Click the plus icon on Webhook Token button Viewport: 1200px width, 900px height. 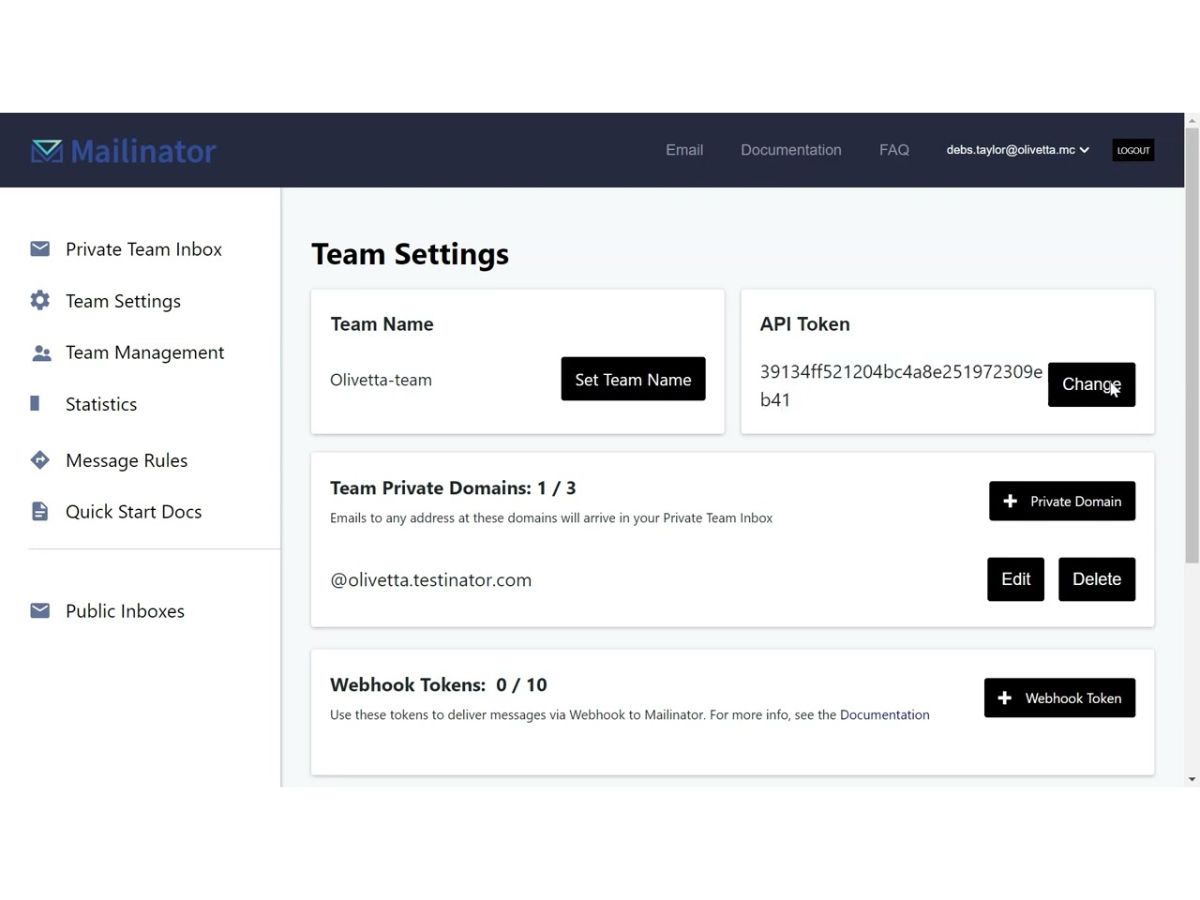pyautogui.click(x=1005, y=698)
